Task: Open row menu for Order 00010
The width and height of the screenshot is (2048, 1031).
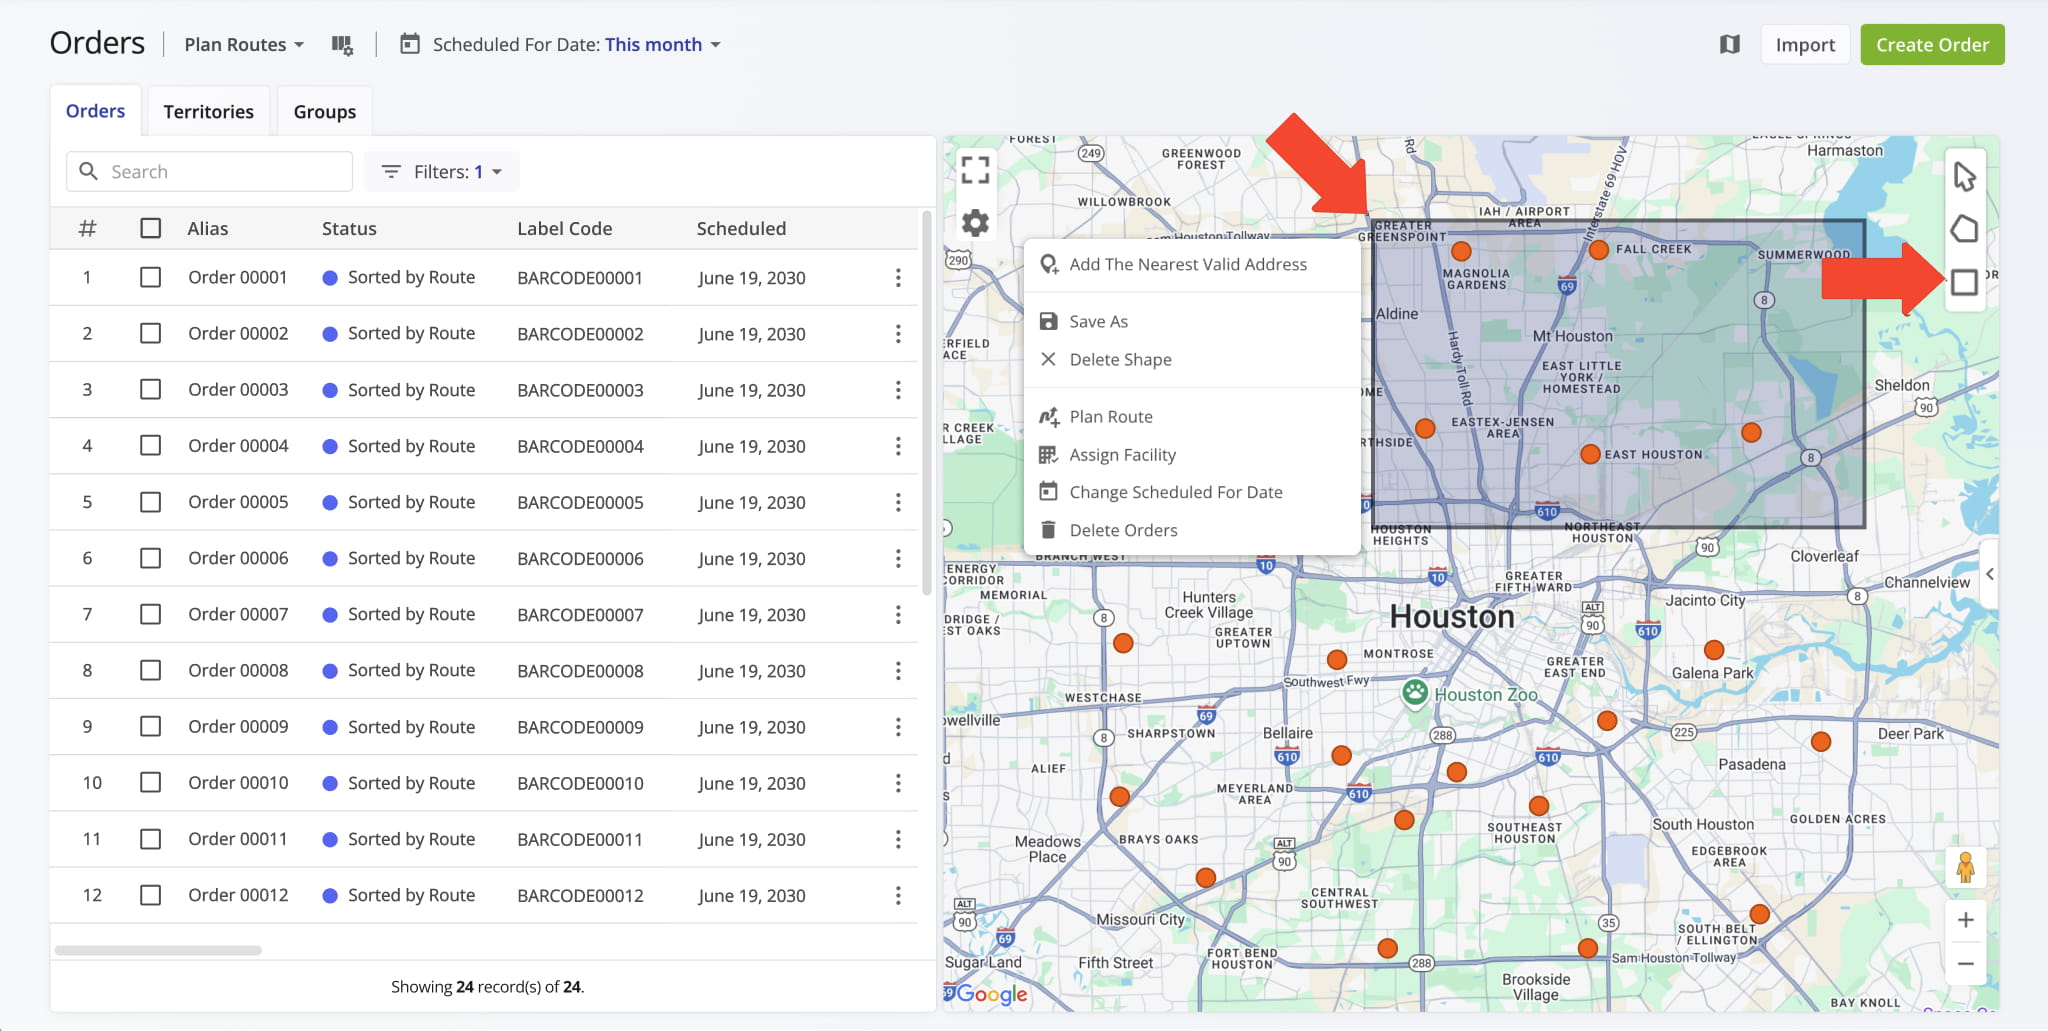Action: (898, 783)
